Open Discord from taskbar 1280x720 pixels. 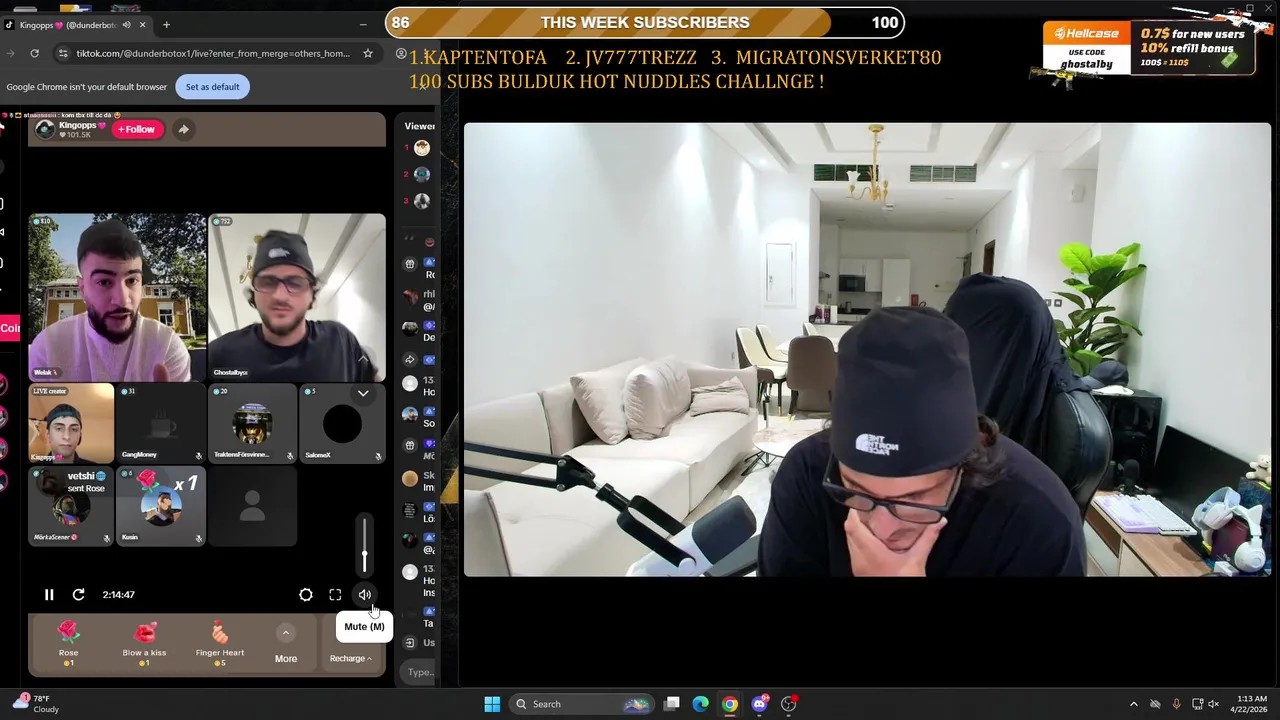[x=760, y=704]
